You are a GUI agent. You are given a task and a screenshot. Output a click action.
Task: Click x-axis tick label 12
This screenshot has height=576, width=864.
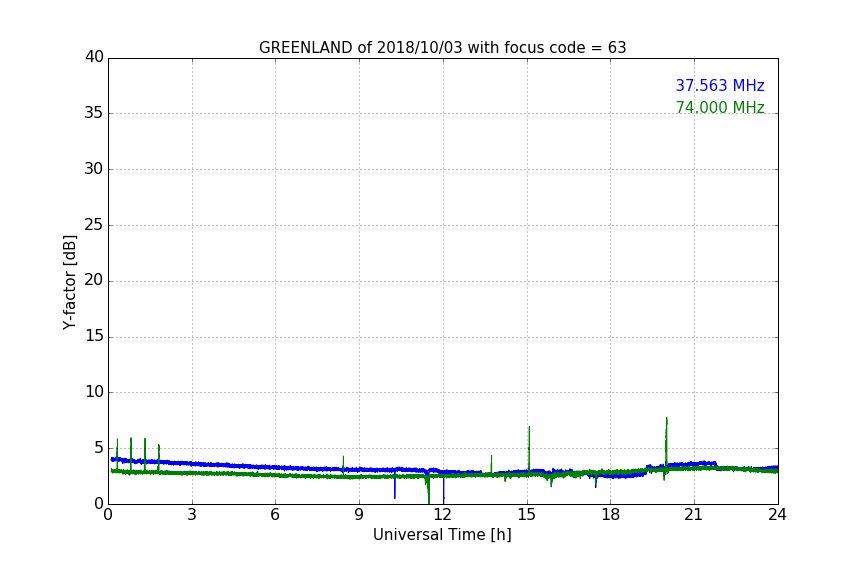442,515
